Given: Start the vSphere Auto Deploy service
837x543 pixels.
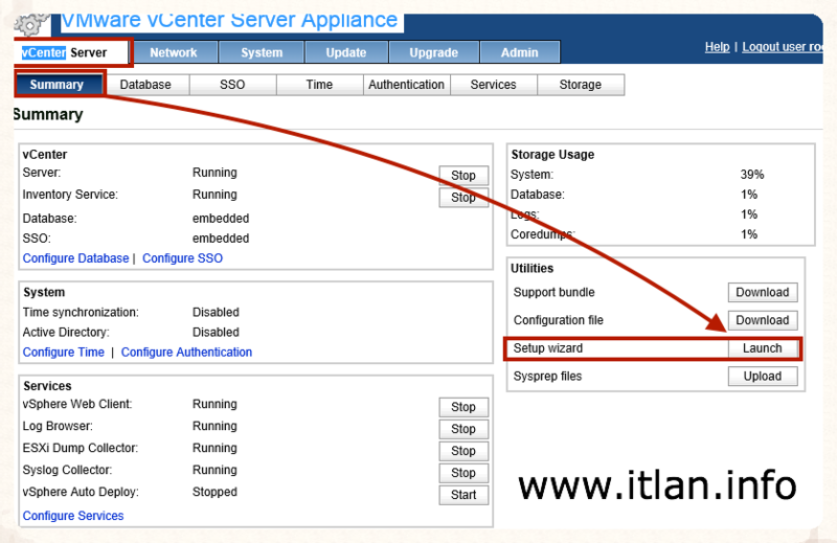Looking at the screenshot, I should click(463, 495).
